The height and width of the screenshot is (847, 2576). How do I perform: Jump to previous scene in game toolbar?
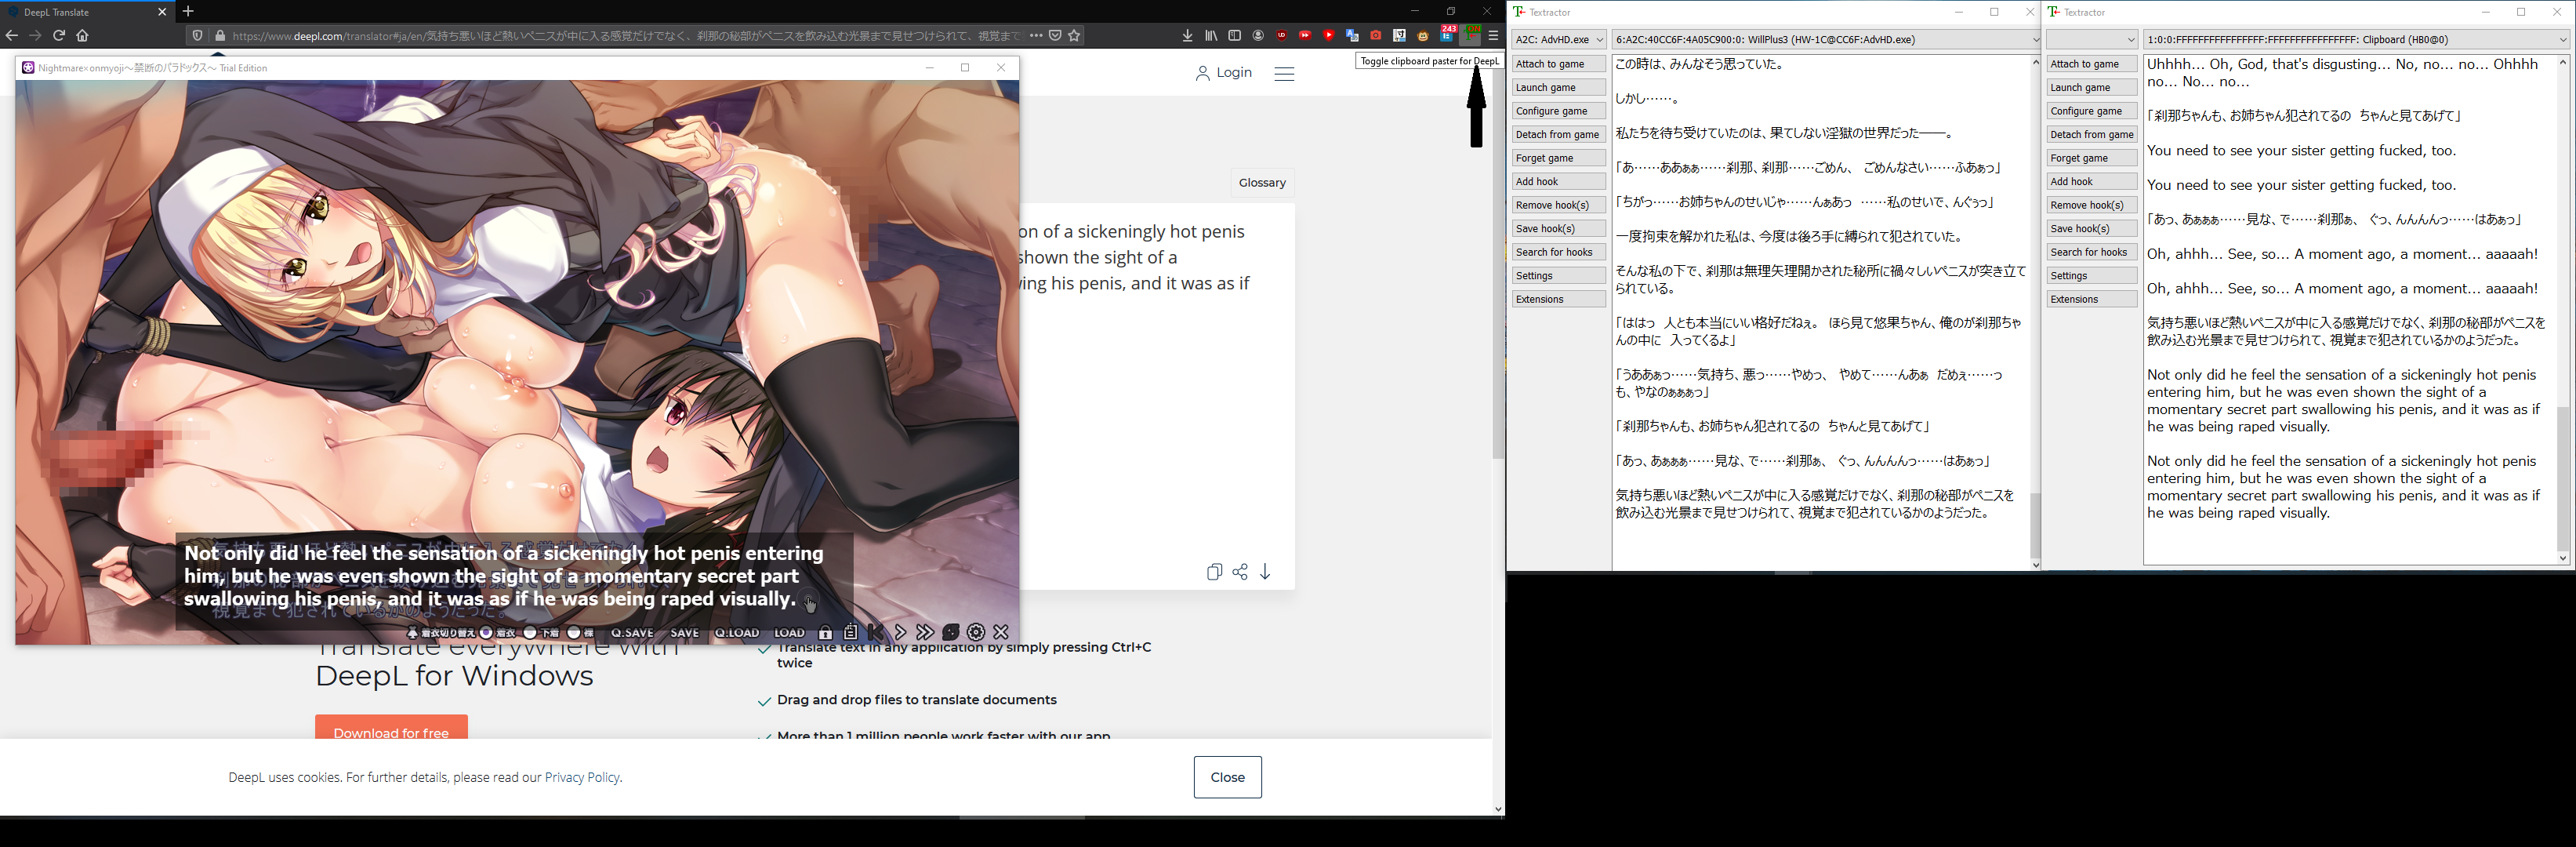point(876,632)
